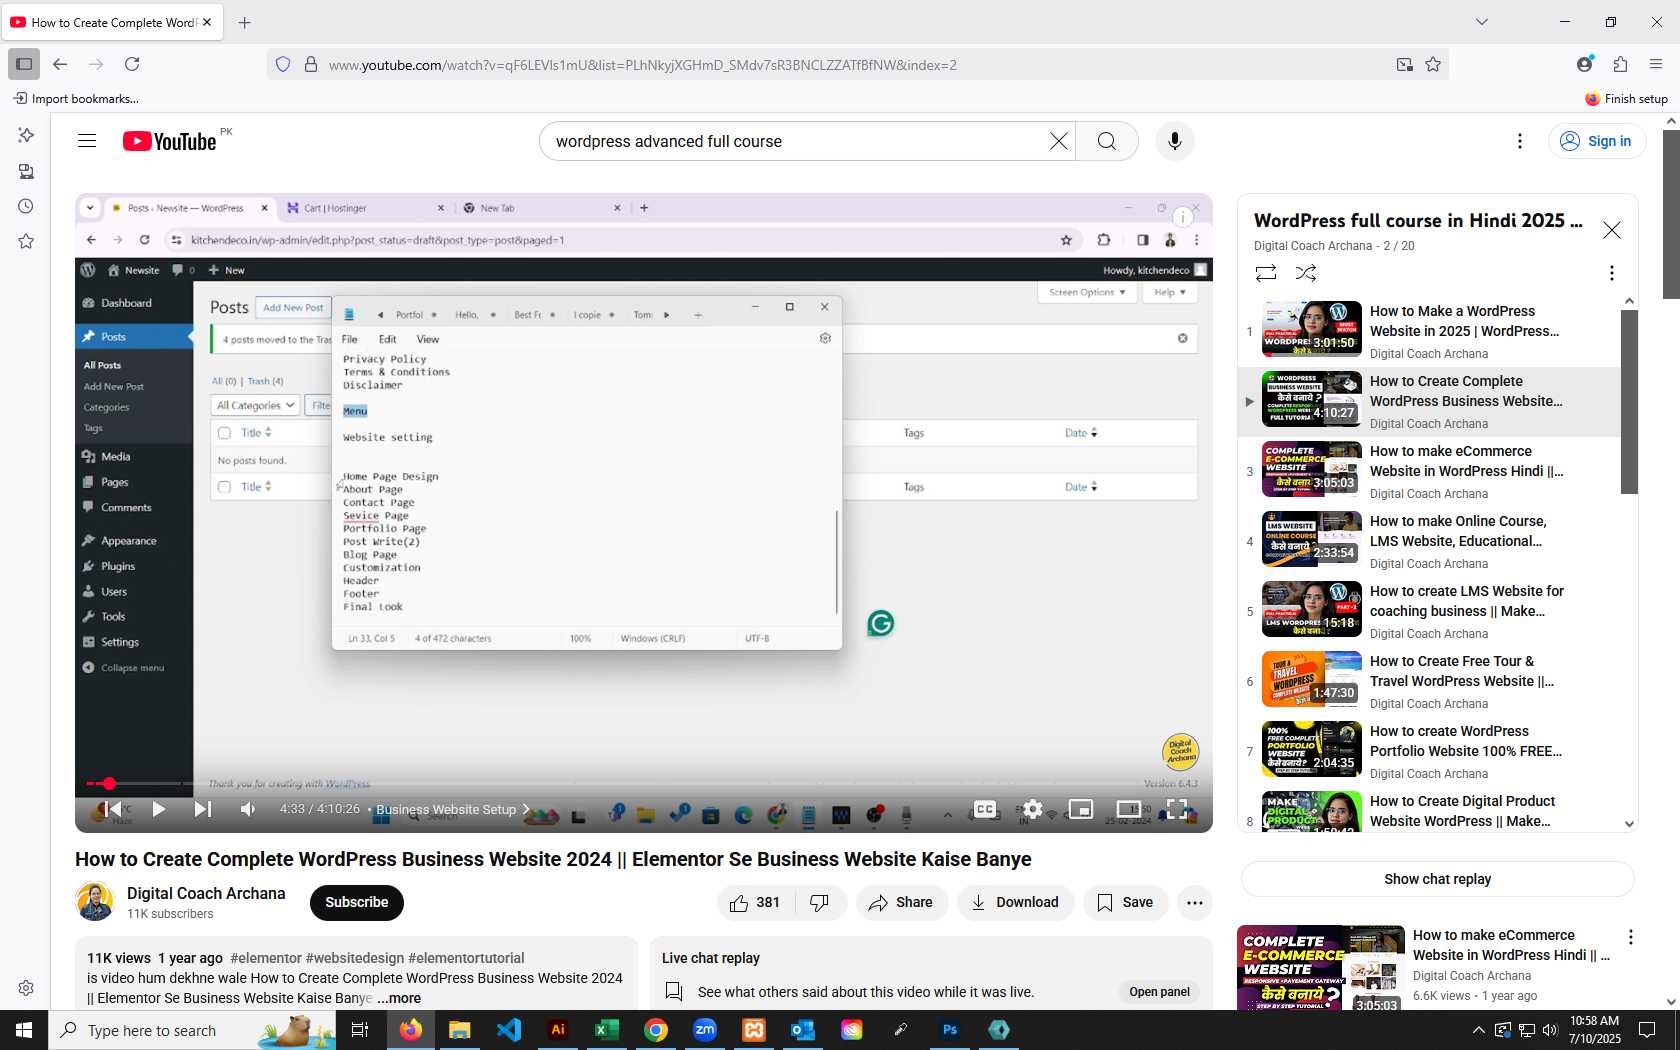Open Firefox account icon
The image size is (1680, 1050).
(1584, 64)
